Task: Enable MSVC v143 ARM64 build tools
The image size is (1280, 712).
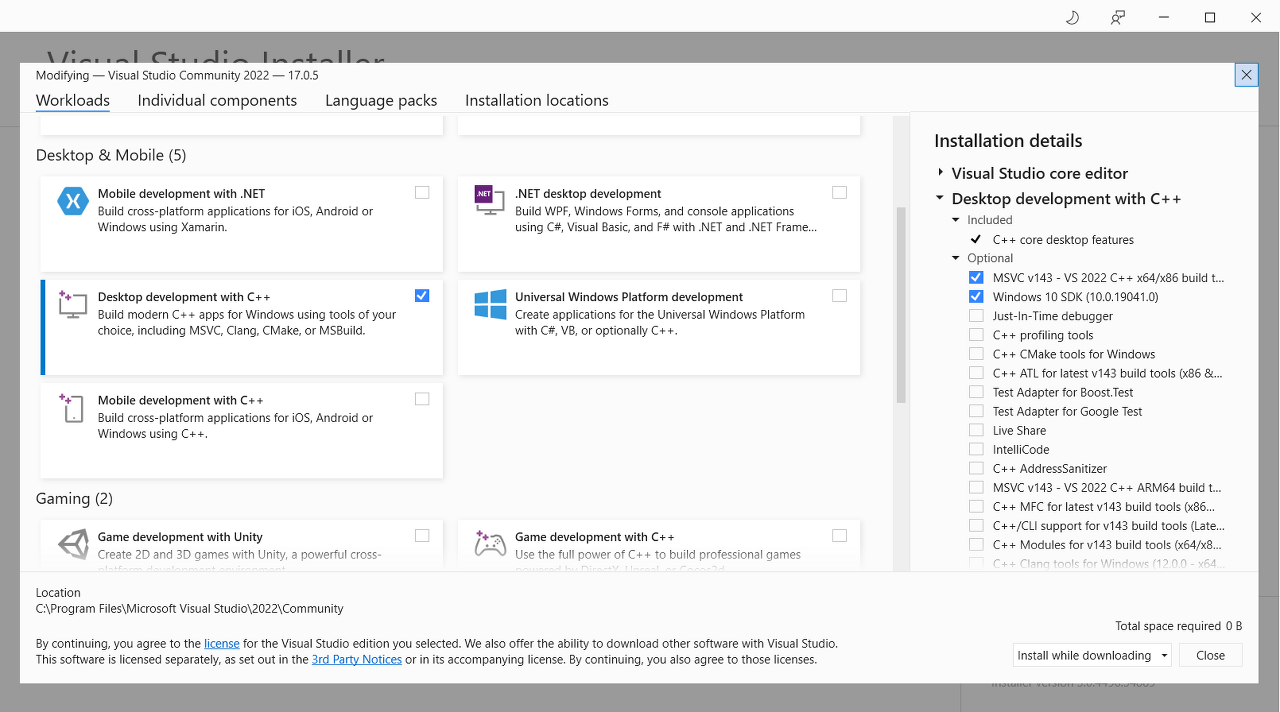Action: point(976,487)
